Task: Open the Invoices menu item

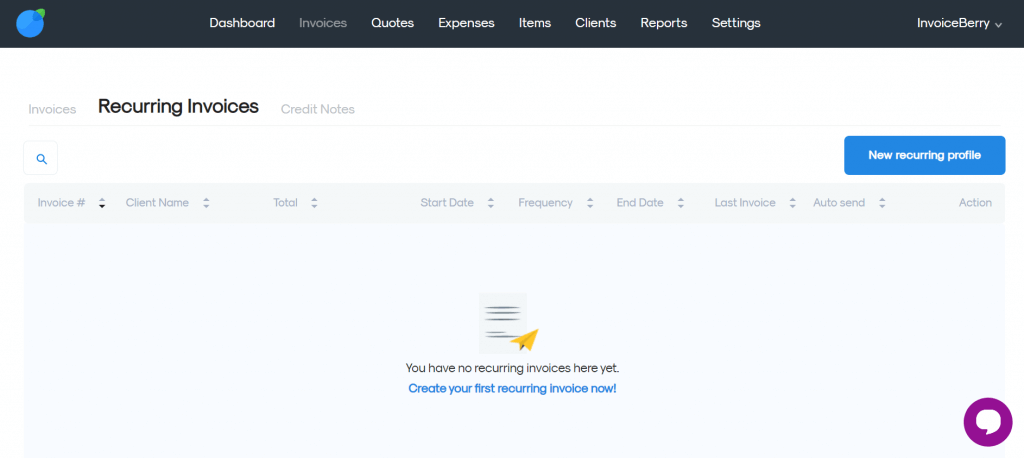Action: click(323, 23)
